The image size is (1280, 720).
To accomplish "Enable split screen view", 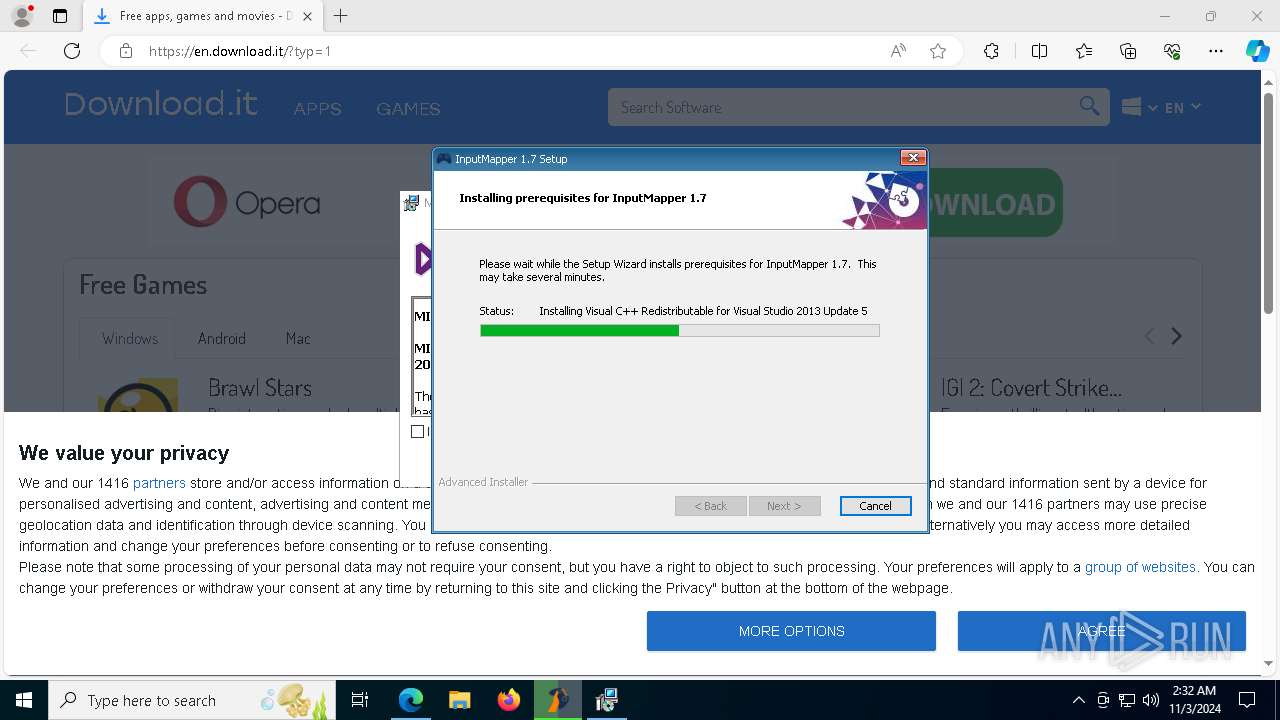I will coord(1039,51).
